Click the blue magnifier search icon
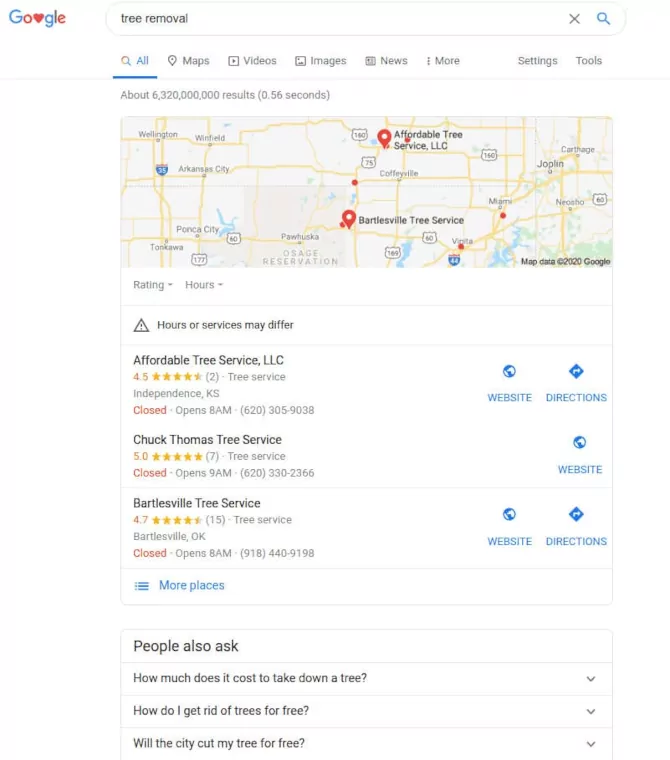Viewport: 670px width, 760px height. 603,18
